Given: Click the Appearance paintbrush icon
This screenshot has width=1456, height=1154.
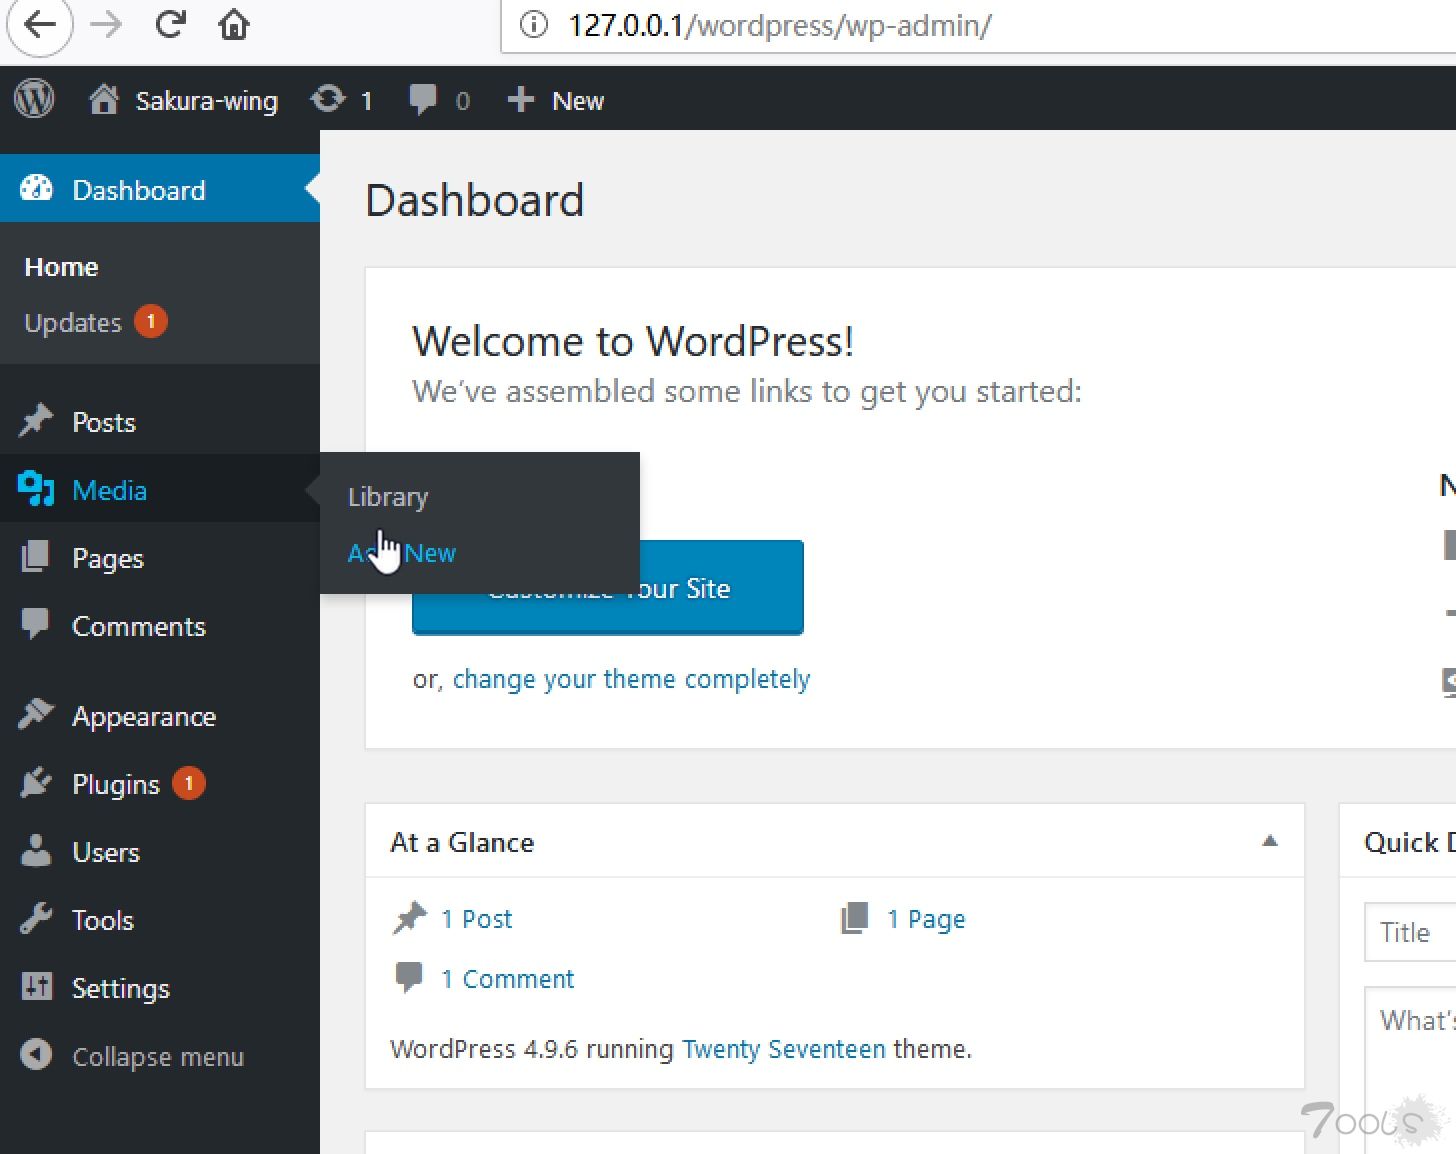Looking at the screenshot, I should coord(36,714).
